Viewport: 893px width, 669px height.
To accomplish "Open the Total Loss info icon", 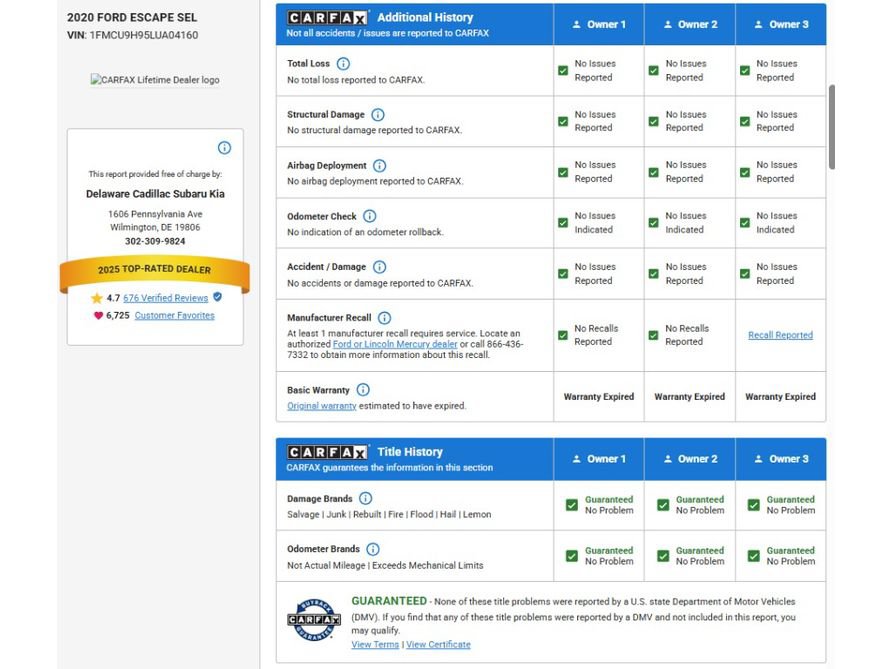I will [x=343, y=64].
